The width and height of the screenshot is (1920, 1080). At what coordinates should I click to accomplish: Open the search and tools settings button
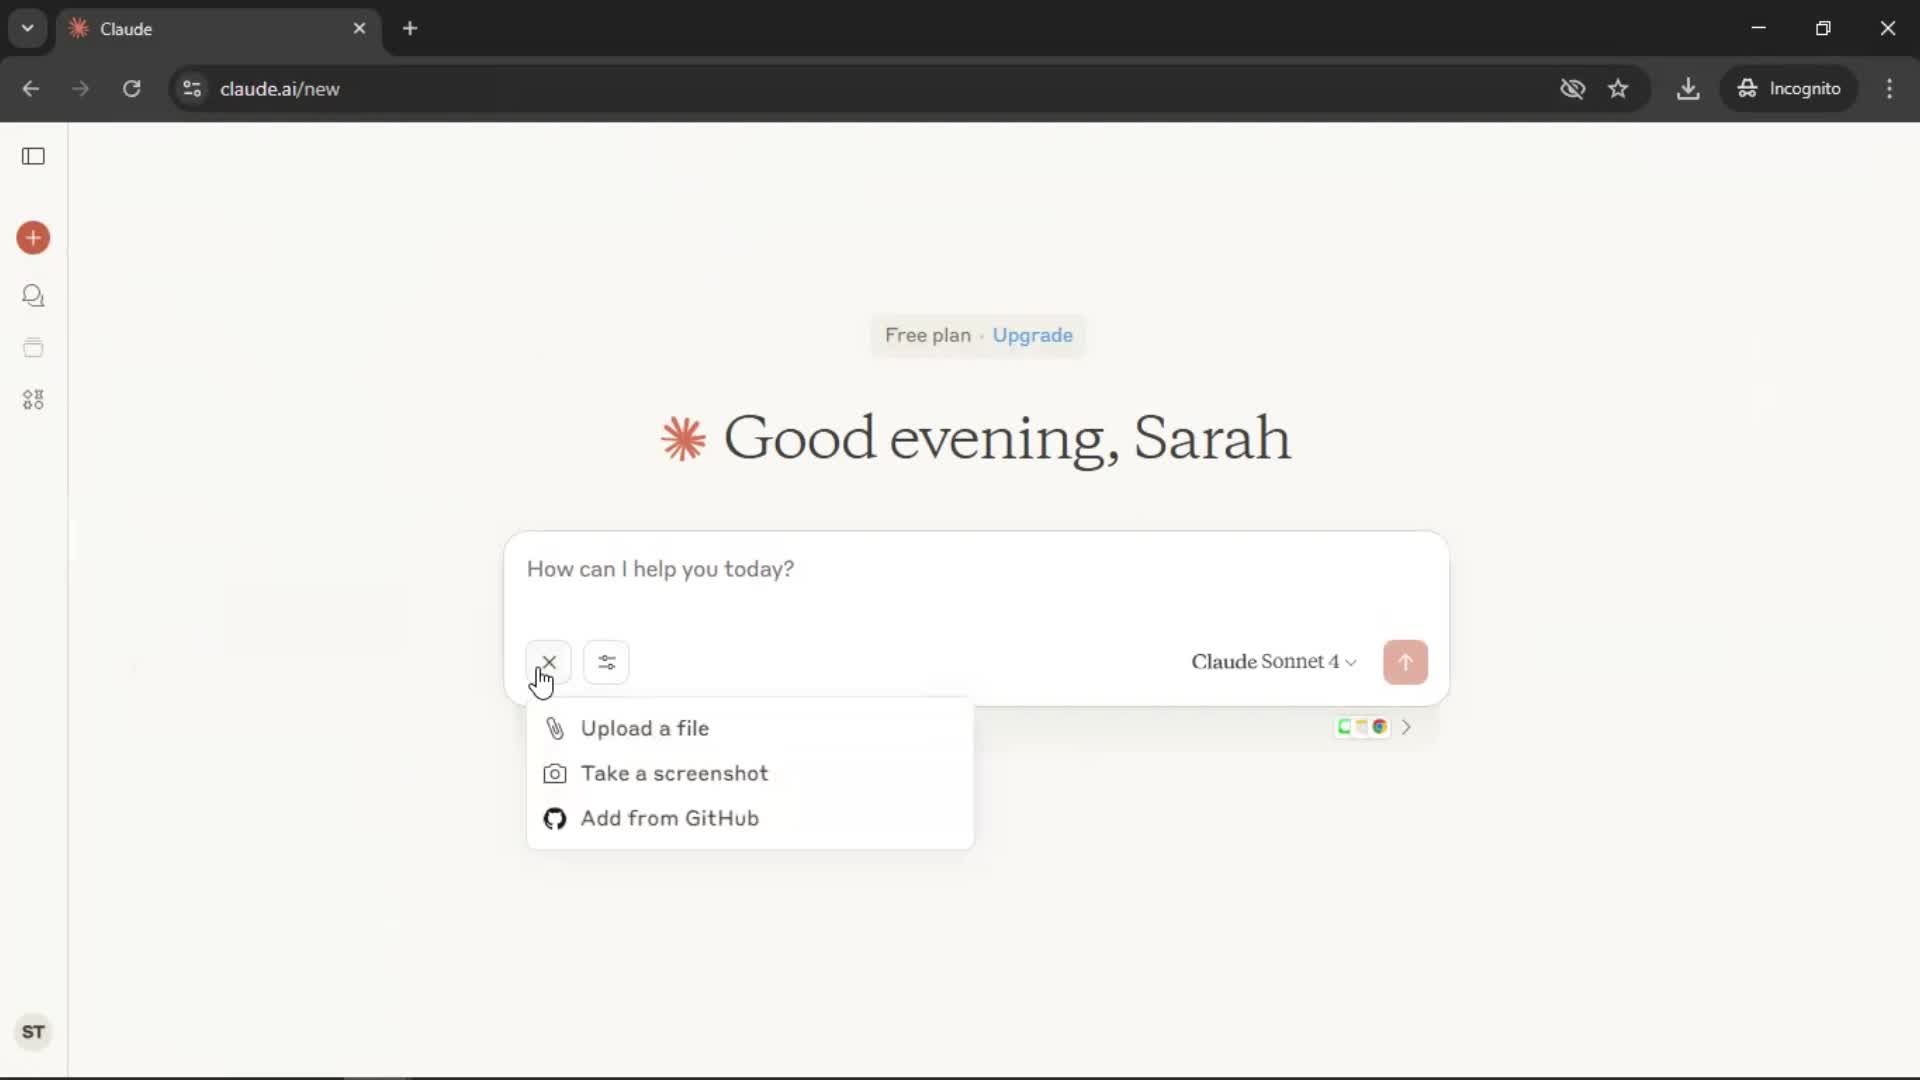tap(606, 662)
